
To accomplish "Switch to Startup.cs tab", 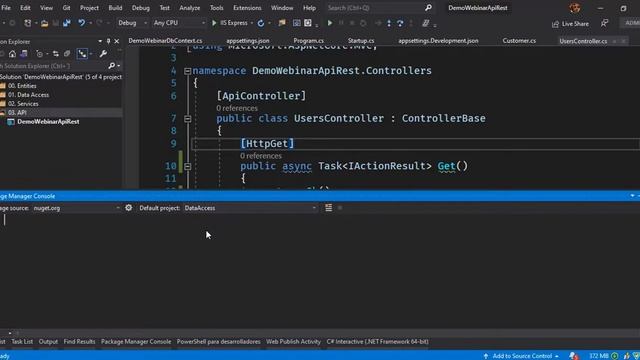I will 361,41.
